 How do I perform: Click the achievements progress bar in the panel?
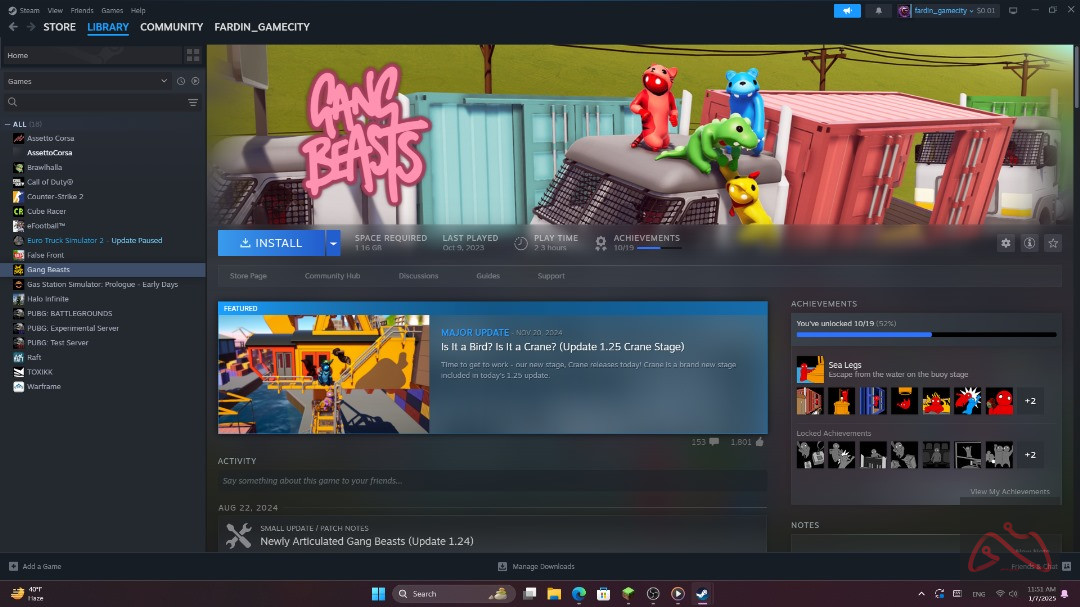[925, 335]
